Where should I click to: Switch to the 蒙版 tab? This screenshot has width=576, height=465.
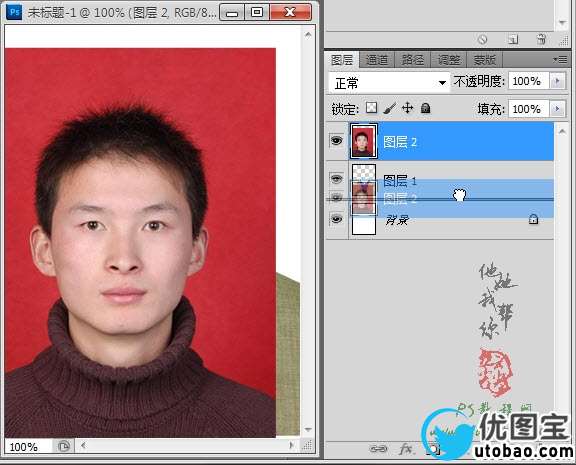pyautogui.click(x=484, y=60)
